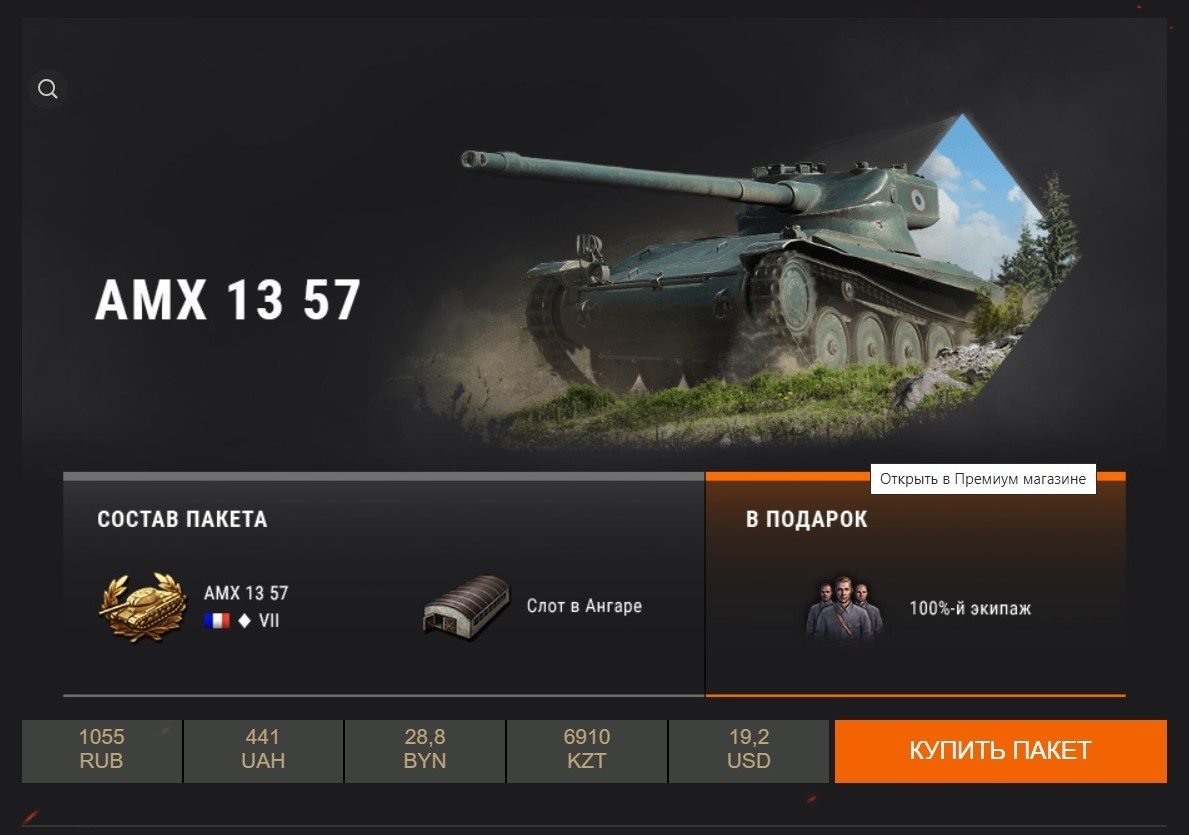Click the French flag icon
Image resolution: width=1189 pixels, height=835 pixels.
tap(217, 621)
